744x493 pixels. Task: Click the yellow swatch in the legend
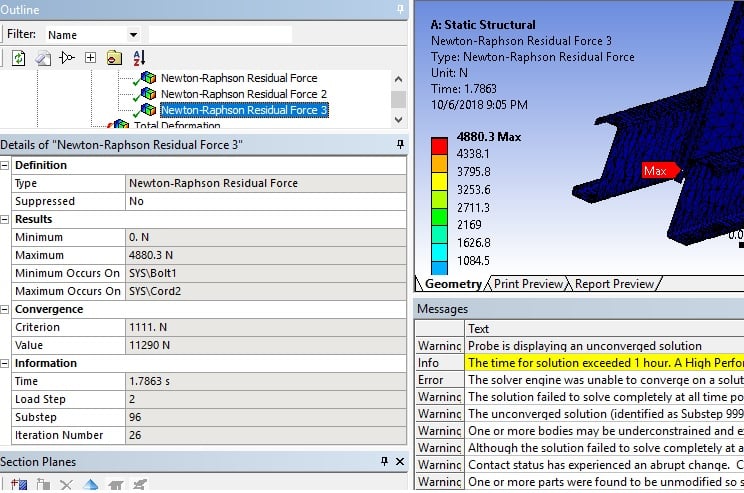tap(439, 181)
